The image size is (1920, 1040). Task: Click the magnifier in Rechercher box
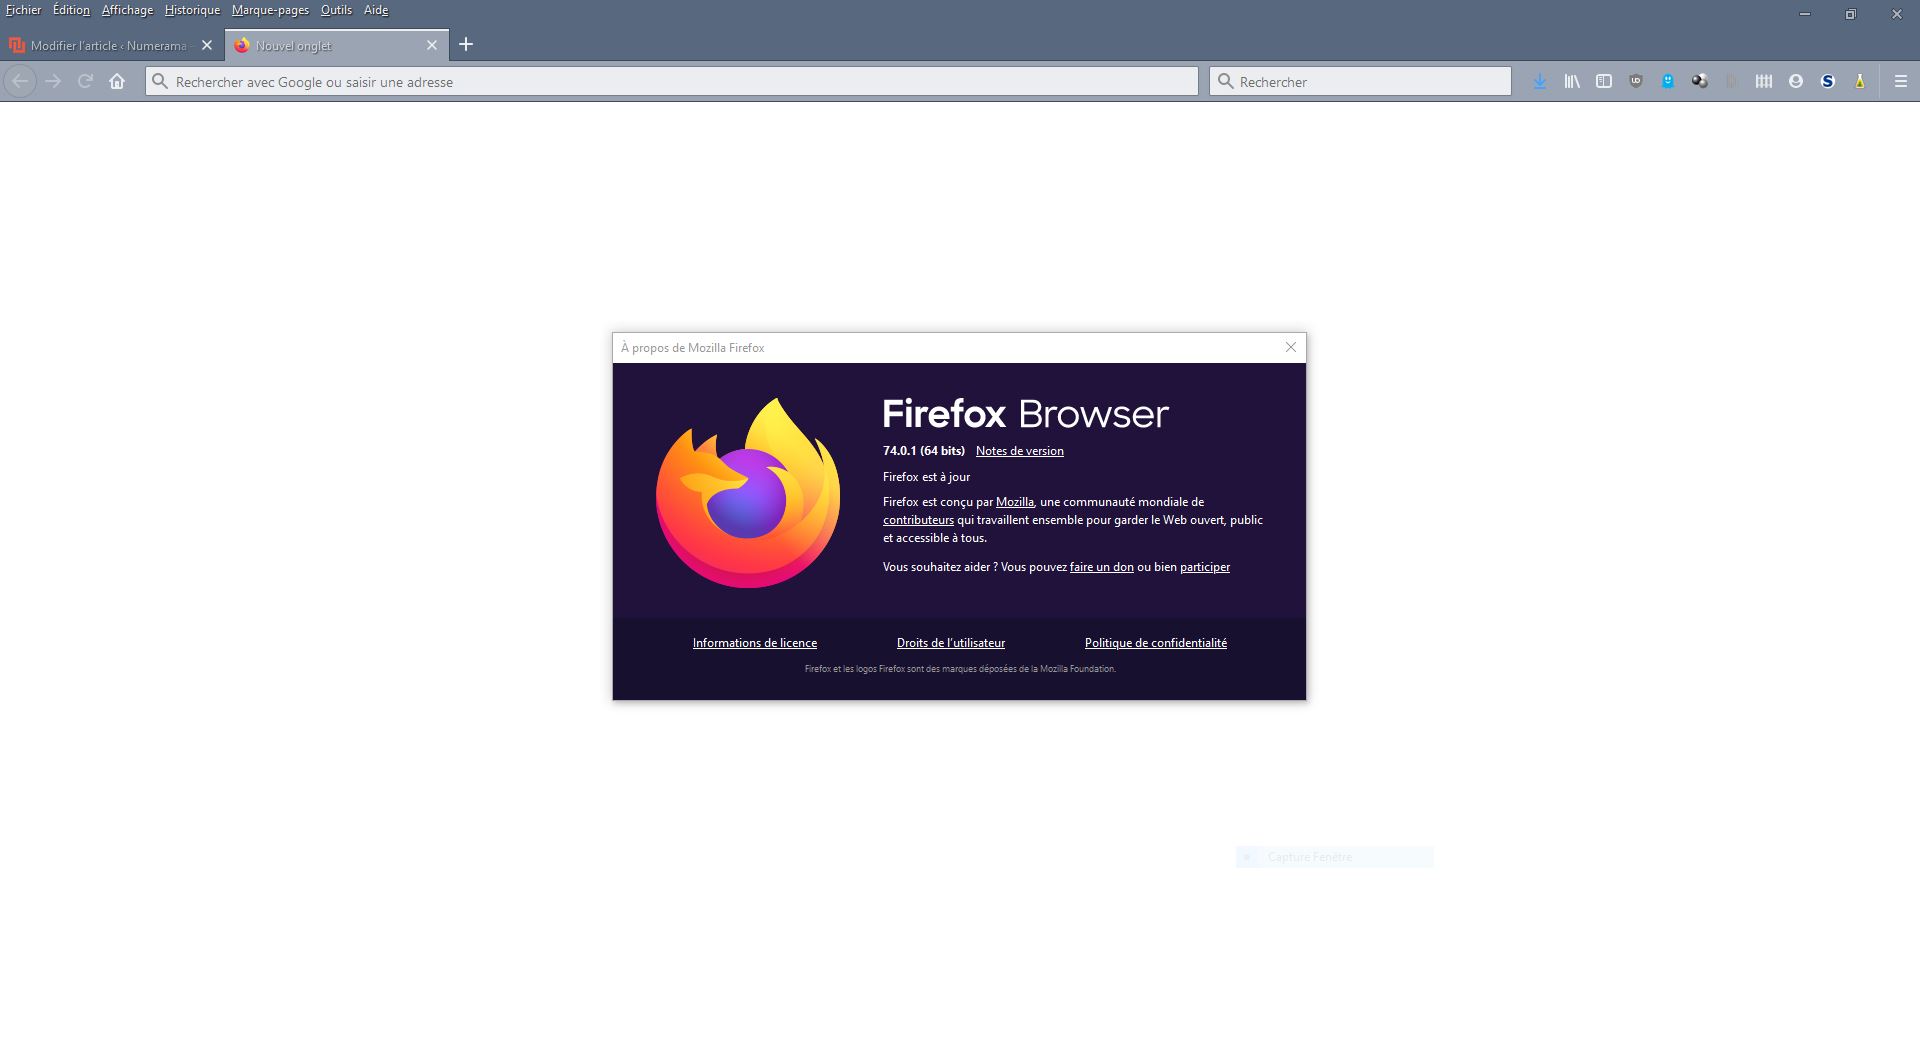1226,82
